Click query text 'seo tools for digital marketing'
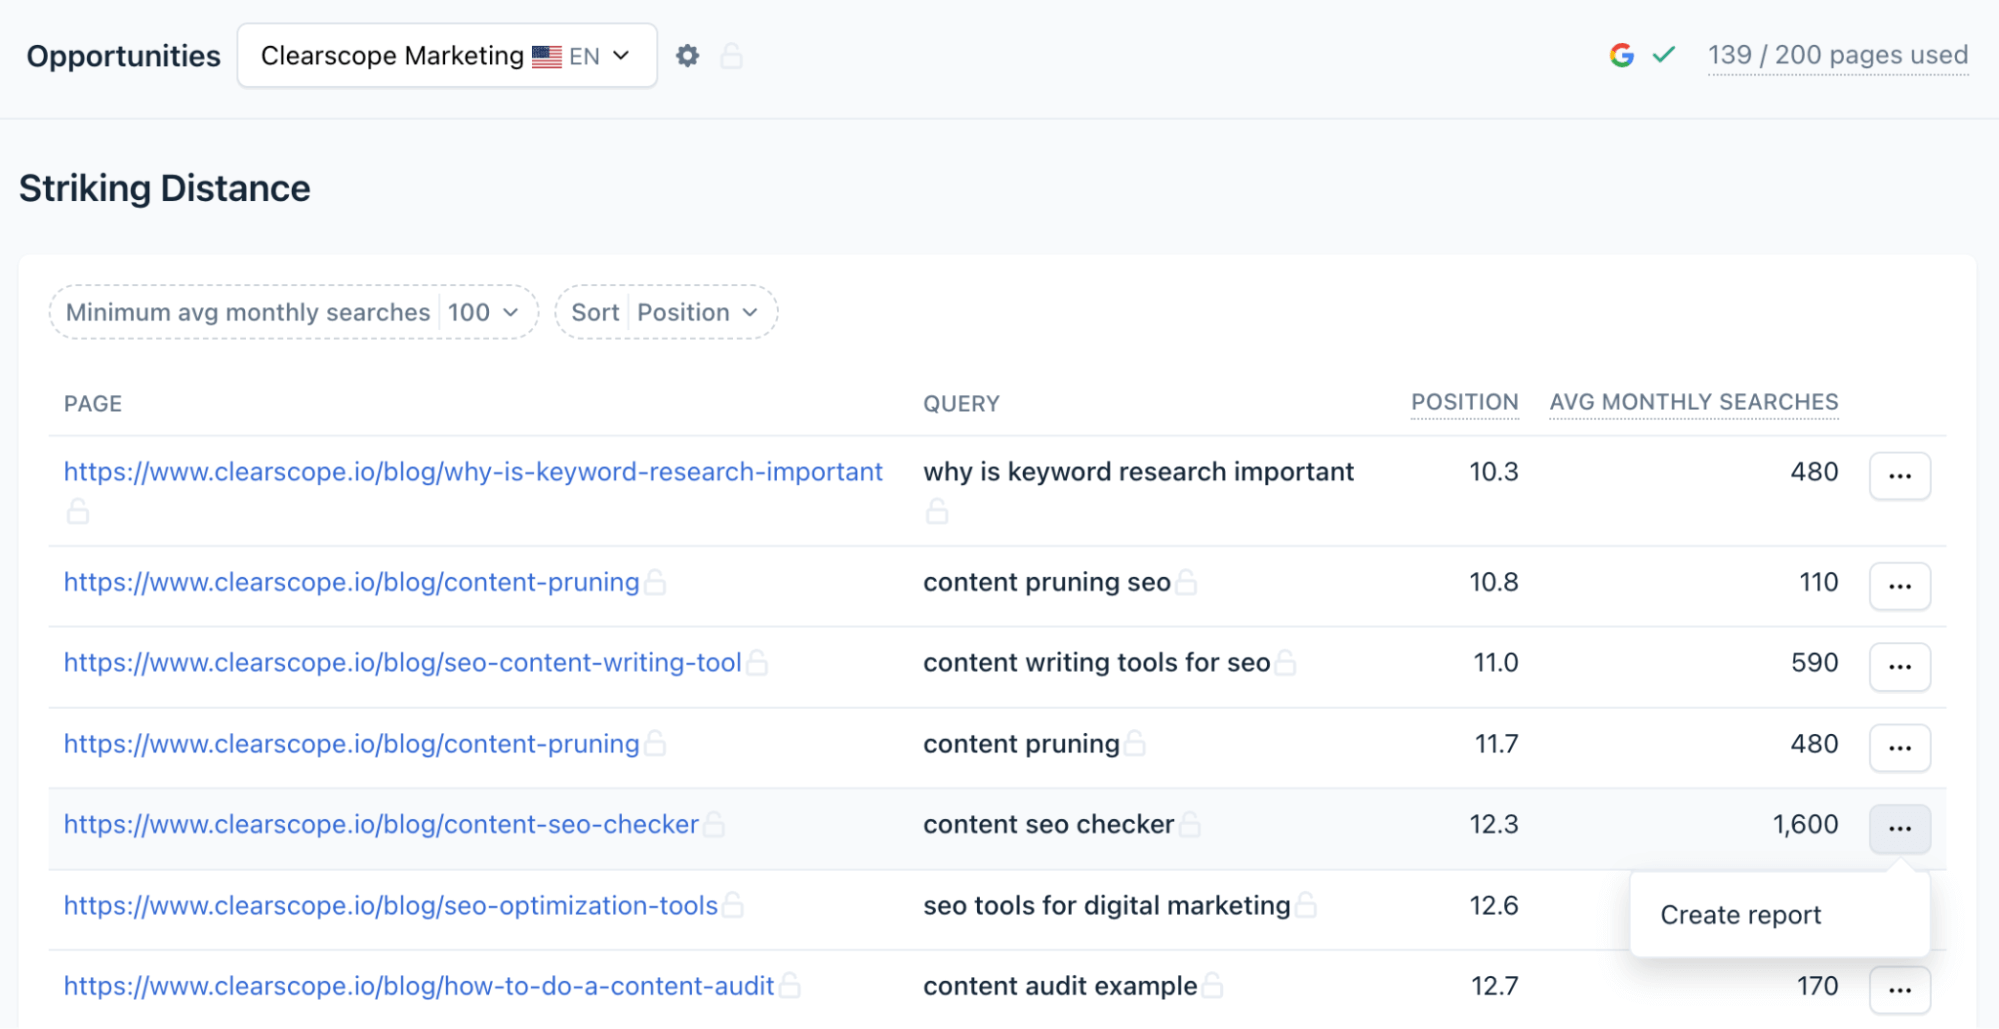The image size is (1999, 1029). [1107, 905]
